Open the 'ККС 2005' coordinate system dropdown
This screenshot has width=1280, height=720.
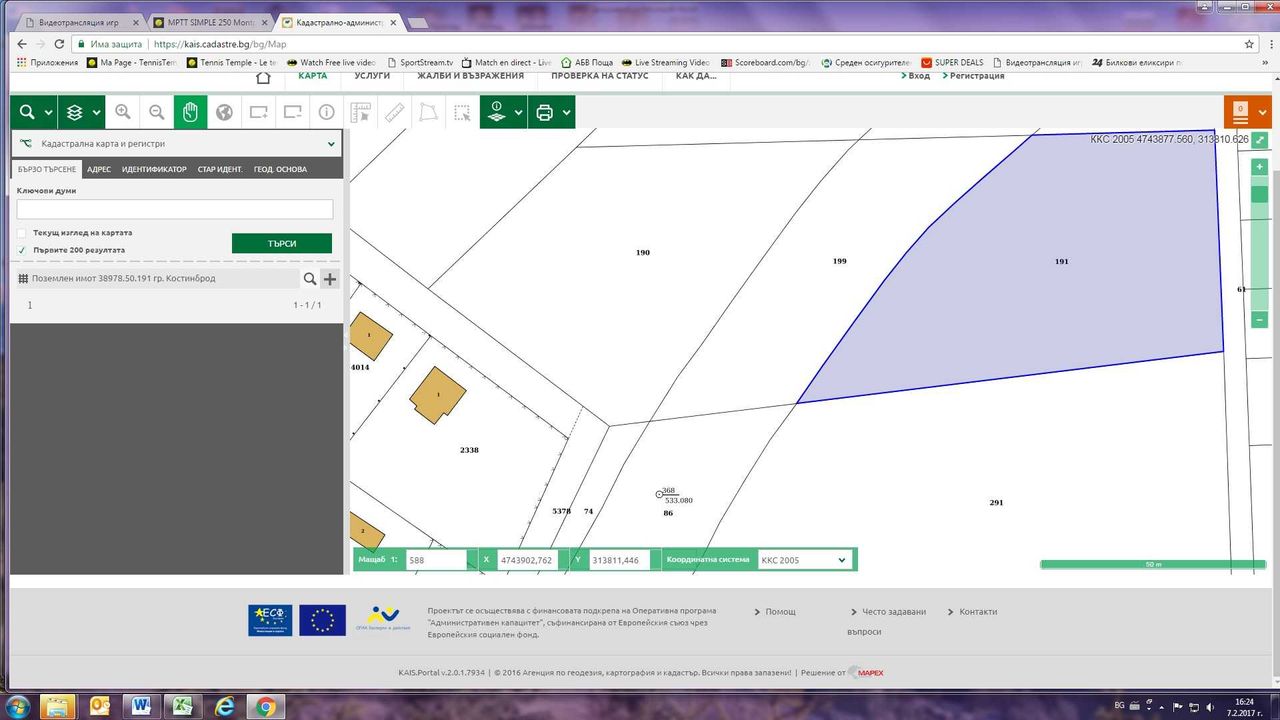click(804, 560)
